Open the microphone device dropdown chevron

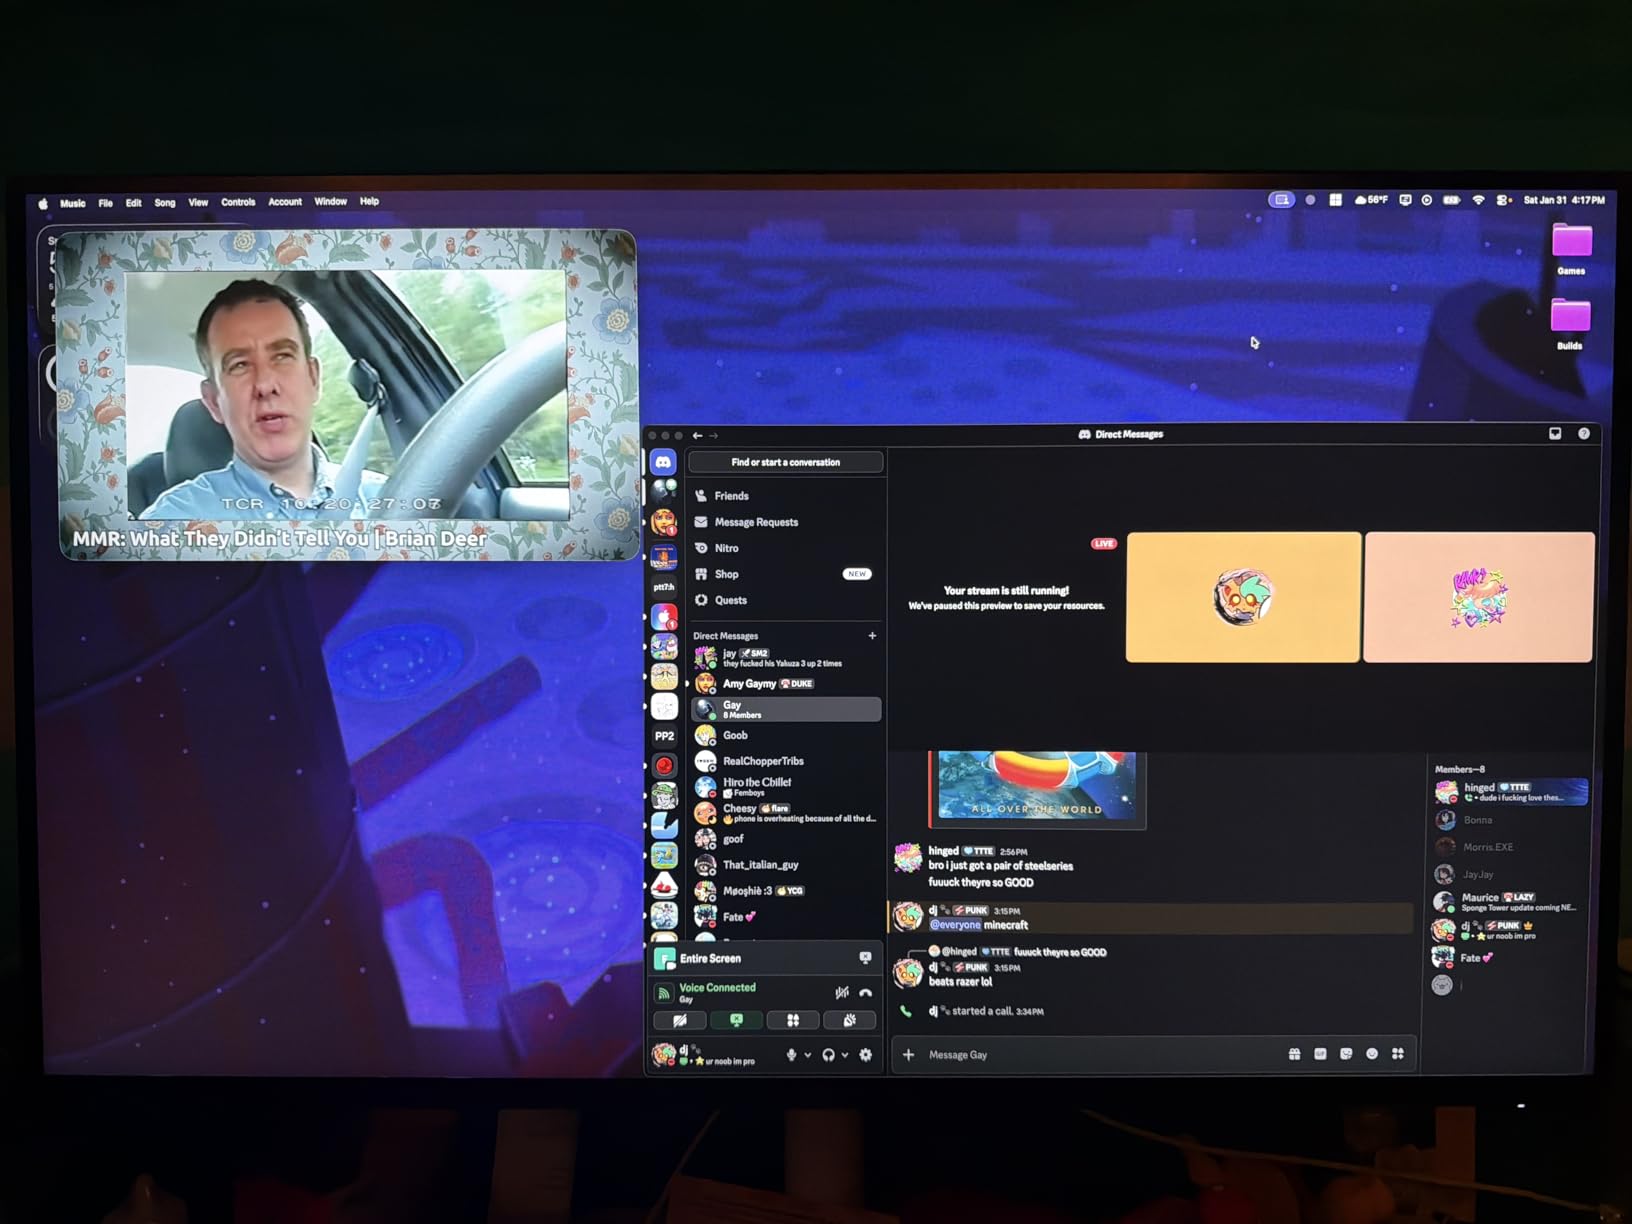[x=807, y=1055]
